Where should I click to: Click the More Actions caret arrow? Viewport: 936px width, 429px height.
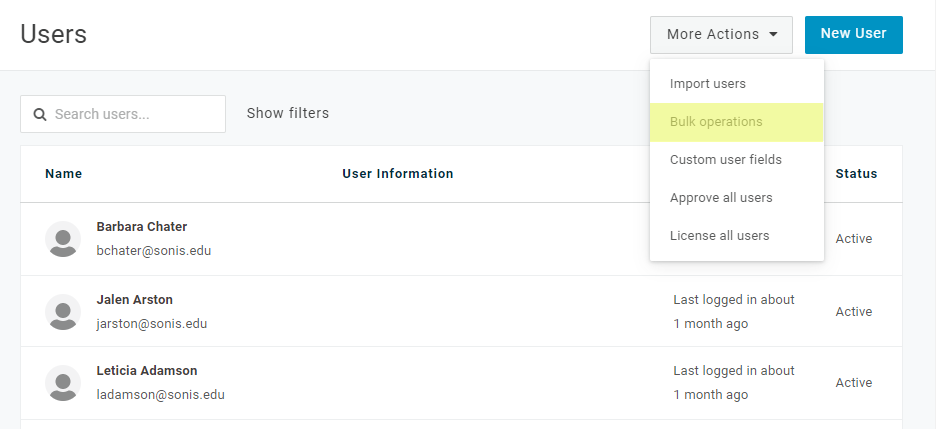click(x=774, y=35)
